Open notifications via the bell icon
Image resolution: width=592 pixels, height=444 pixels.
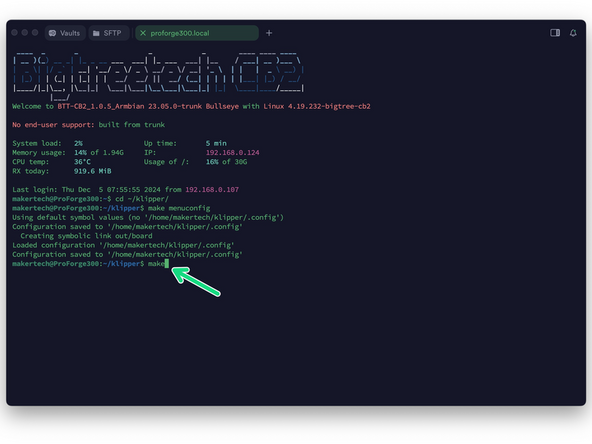(x=573, y=33)
